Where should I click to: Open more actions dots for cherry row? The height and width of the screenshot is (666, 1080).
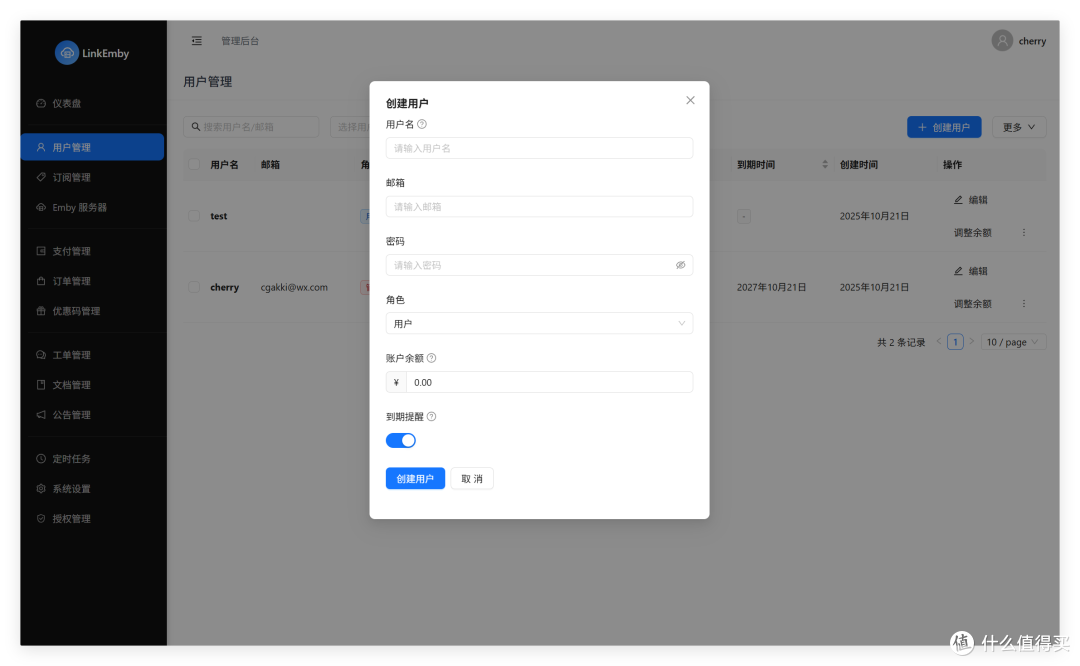coord(1024,304)
